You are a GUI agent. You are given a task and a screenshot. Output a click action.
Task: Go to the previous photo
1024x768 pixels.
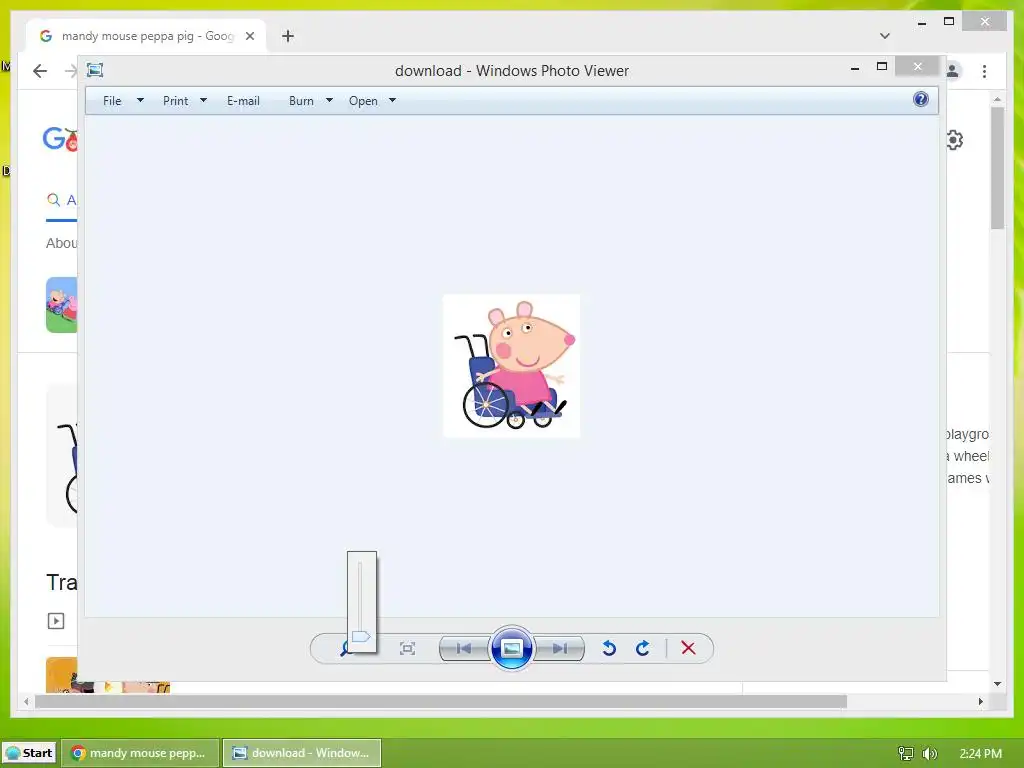coord(464,648)
